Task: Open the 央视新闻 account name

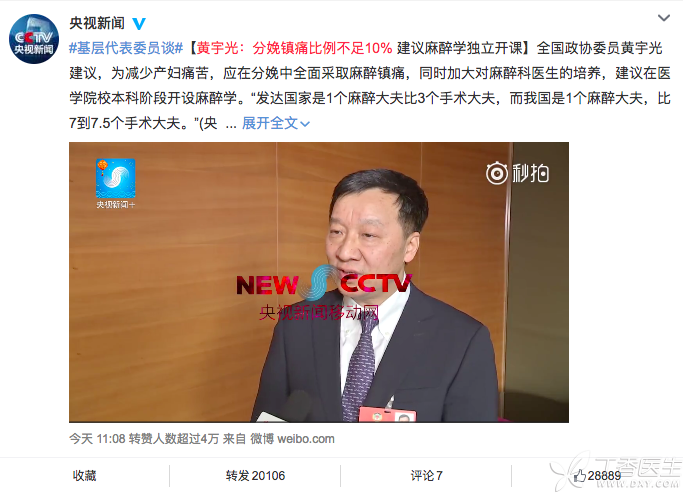Action: coord(97,23)
